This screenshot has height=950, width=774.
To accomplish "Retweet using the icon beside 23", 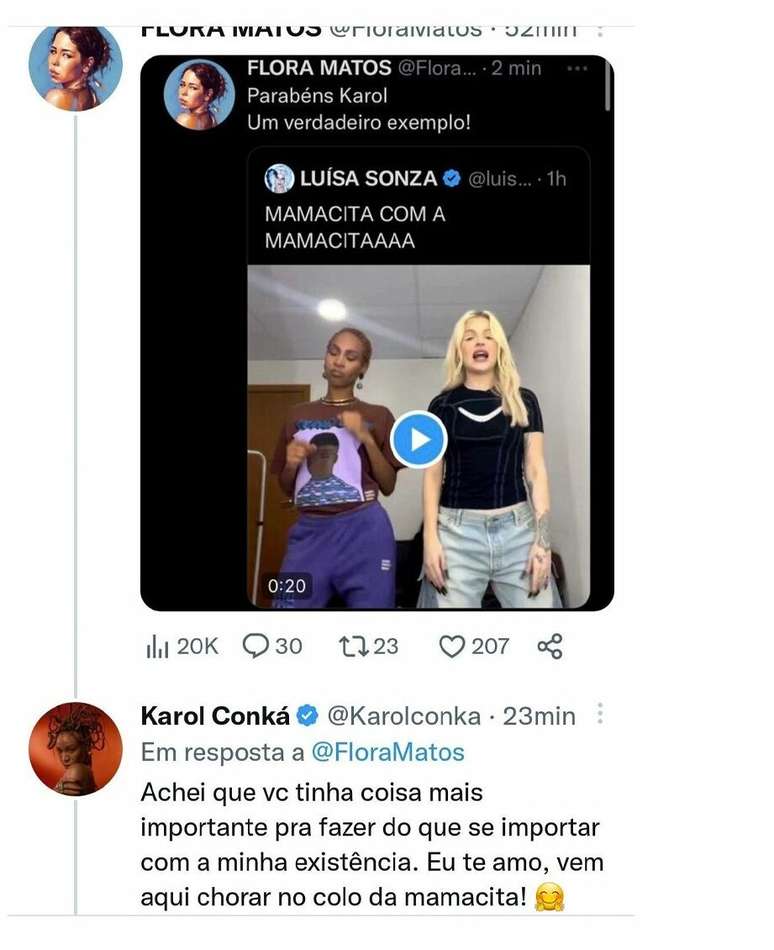I will tap(353, 647).
